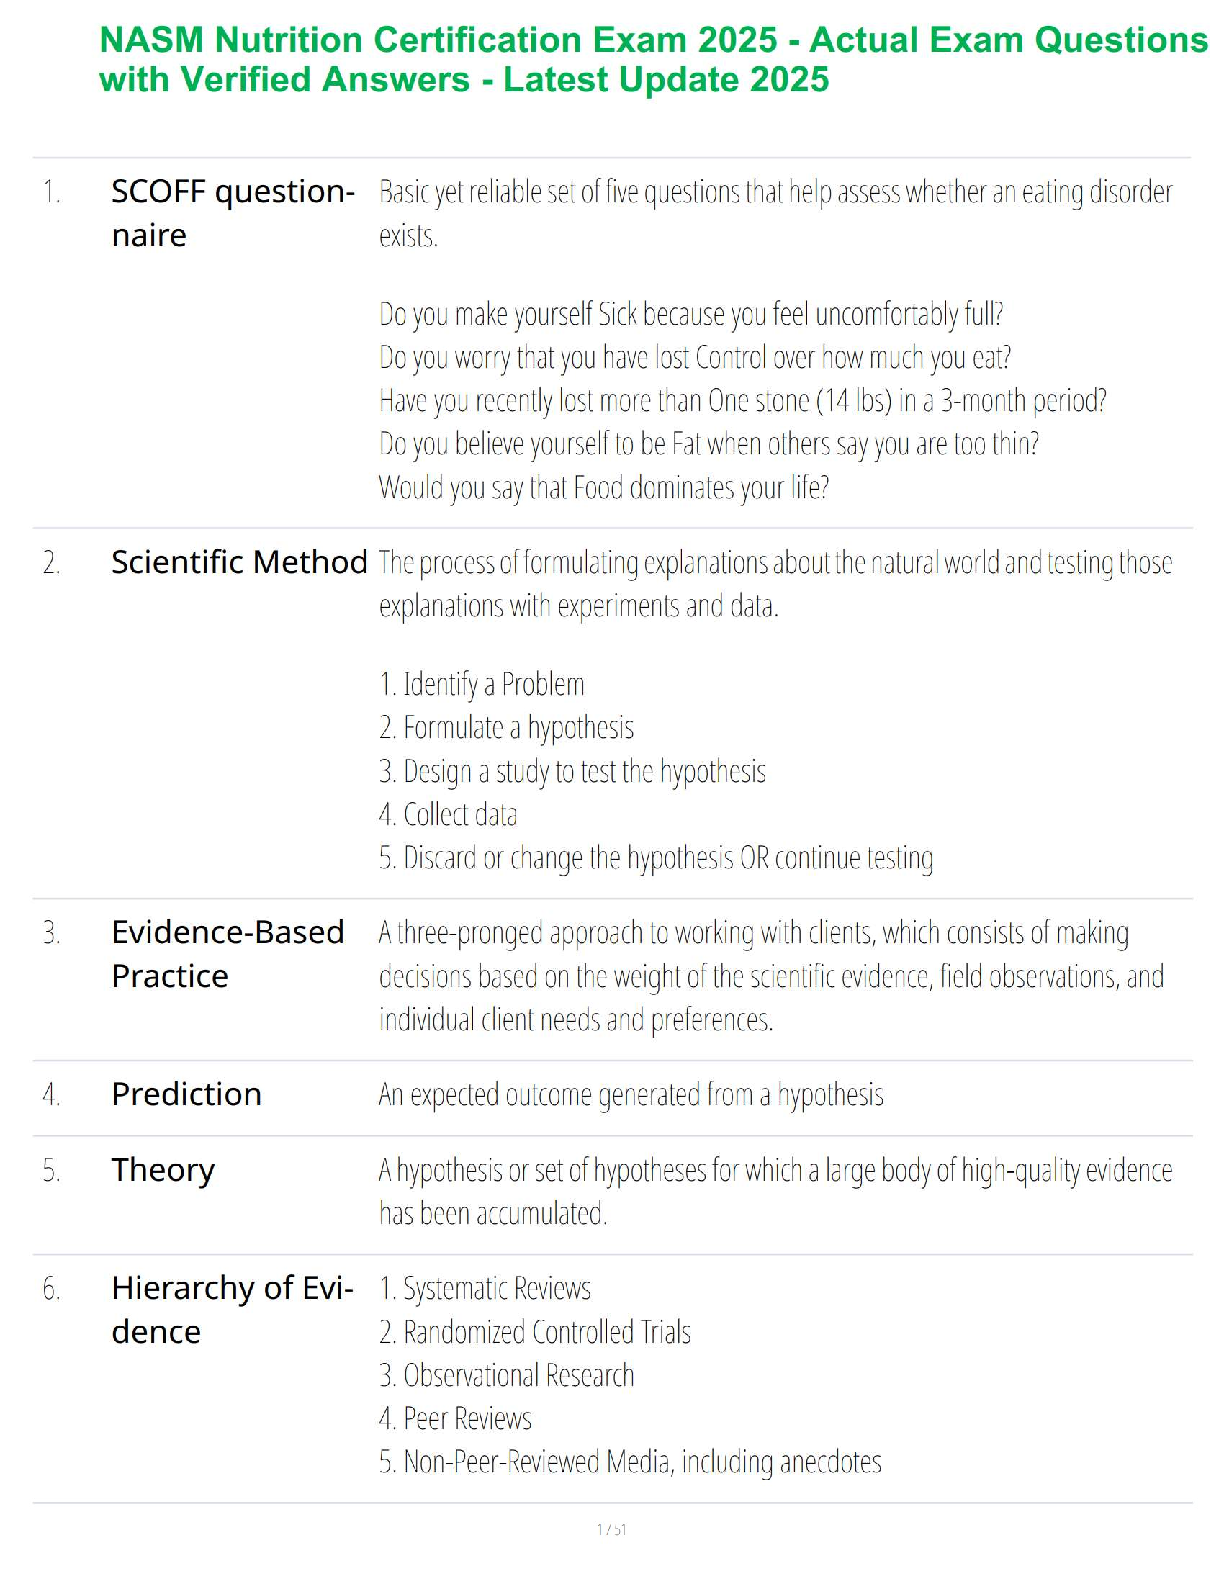Click the line "4. Collect data"
The height and width of the screenshot is (1584, 1224).
pos(448,815)
